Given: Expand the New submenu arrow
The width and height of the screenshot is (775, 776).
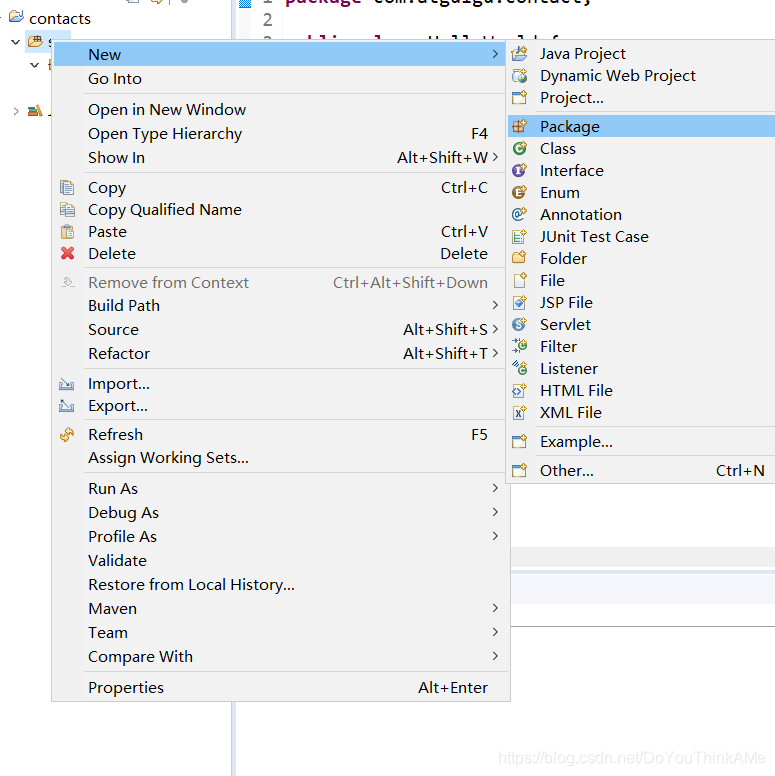Looking at the screenshot, I should 495,54.
